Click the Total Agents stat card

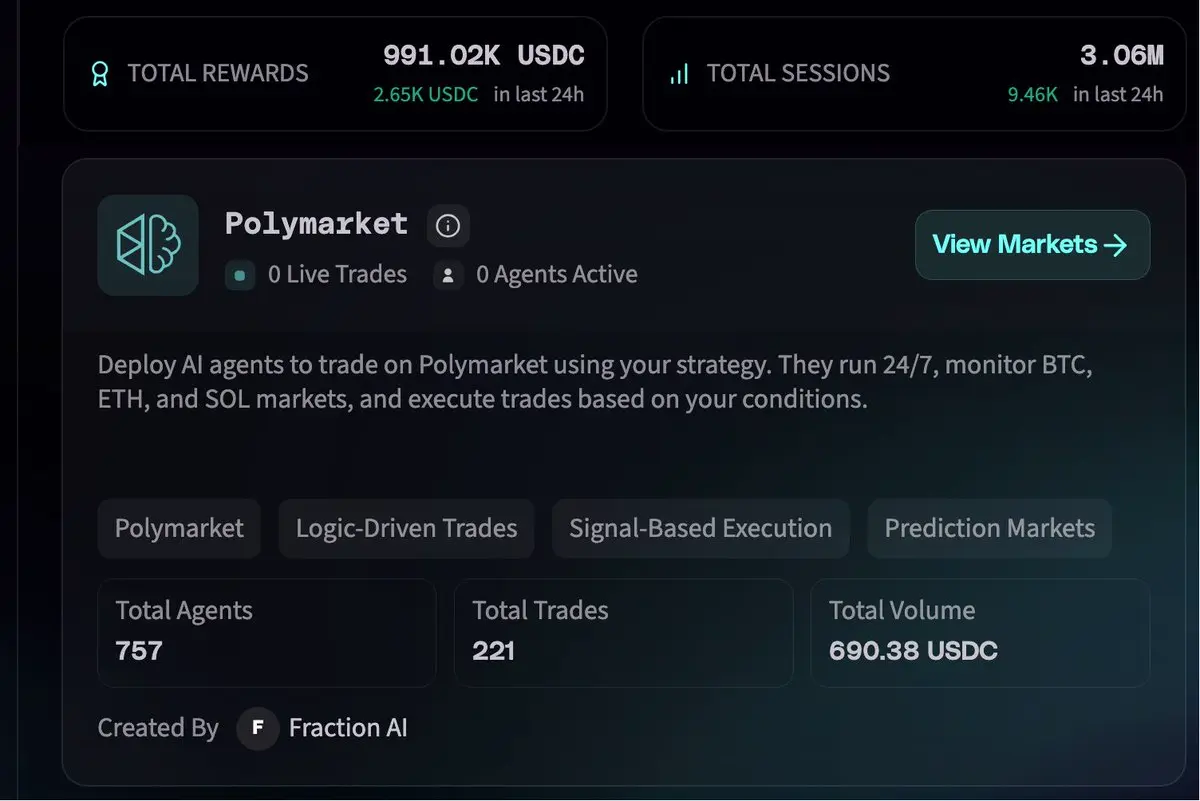[267, 633]
